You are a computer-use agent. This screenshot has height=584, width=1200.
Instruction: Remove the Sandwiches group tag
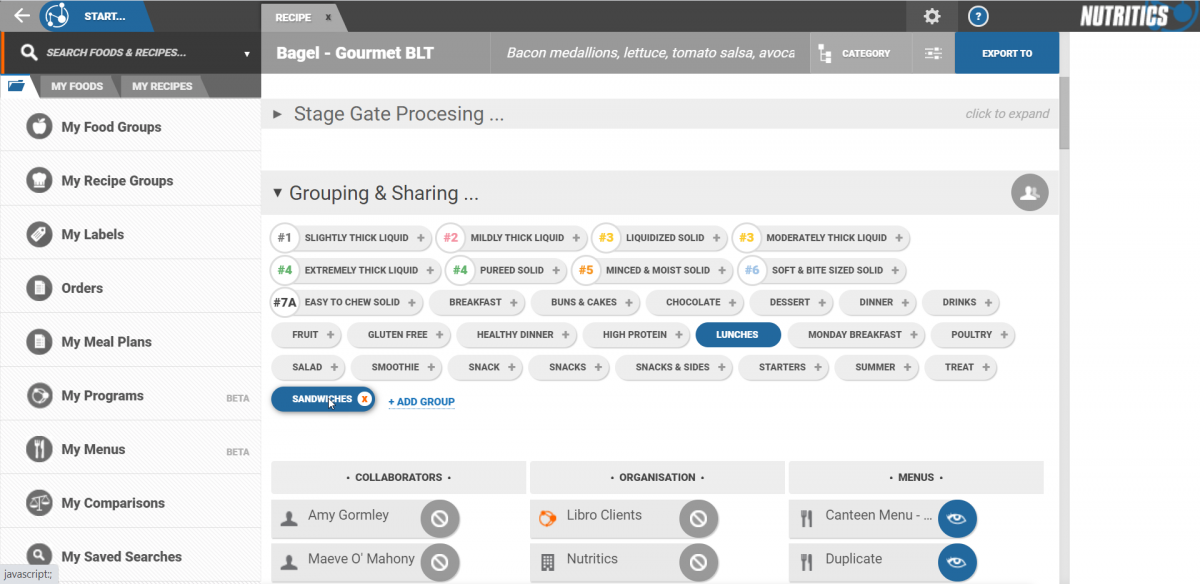(365, 399)
